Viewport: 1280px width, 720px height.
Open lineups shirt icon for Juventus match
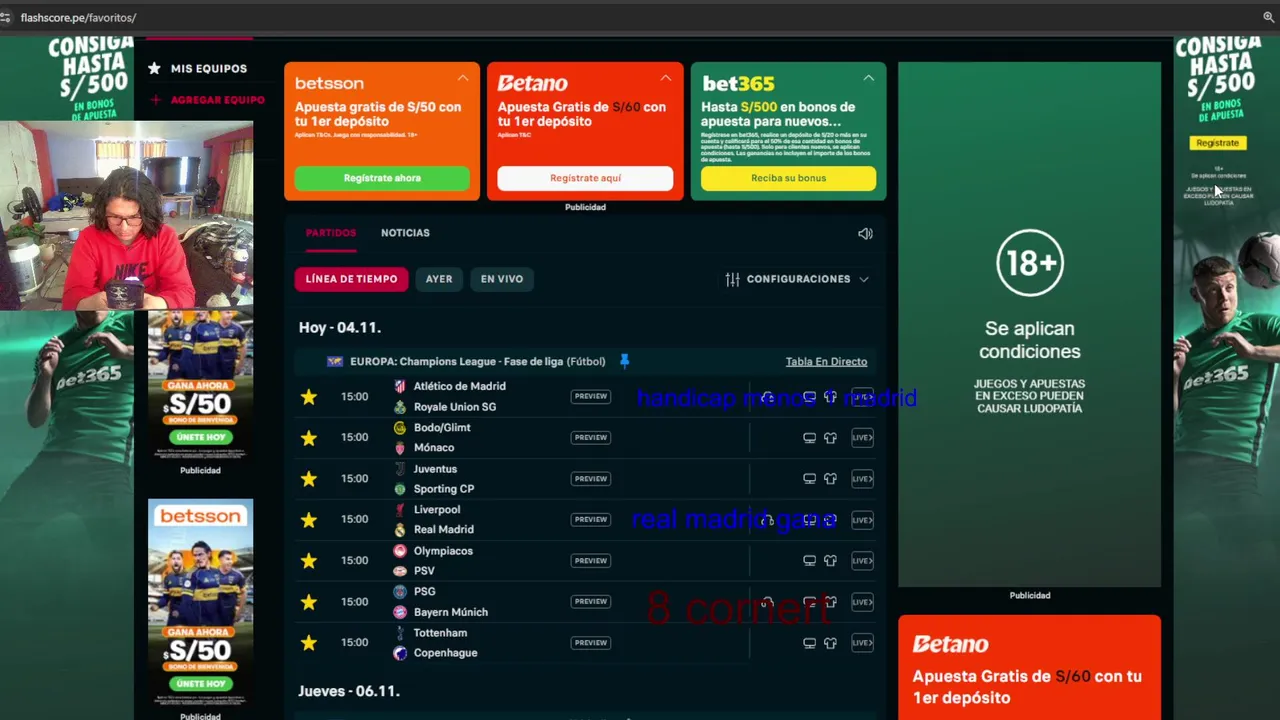pyautogui.click(x=830, y=479)
